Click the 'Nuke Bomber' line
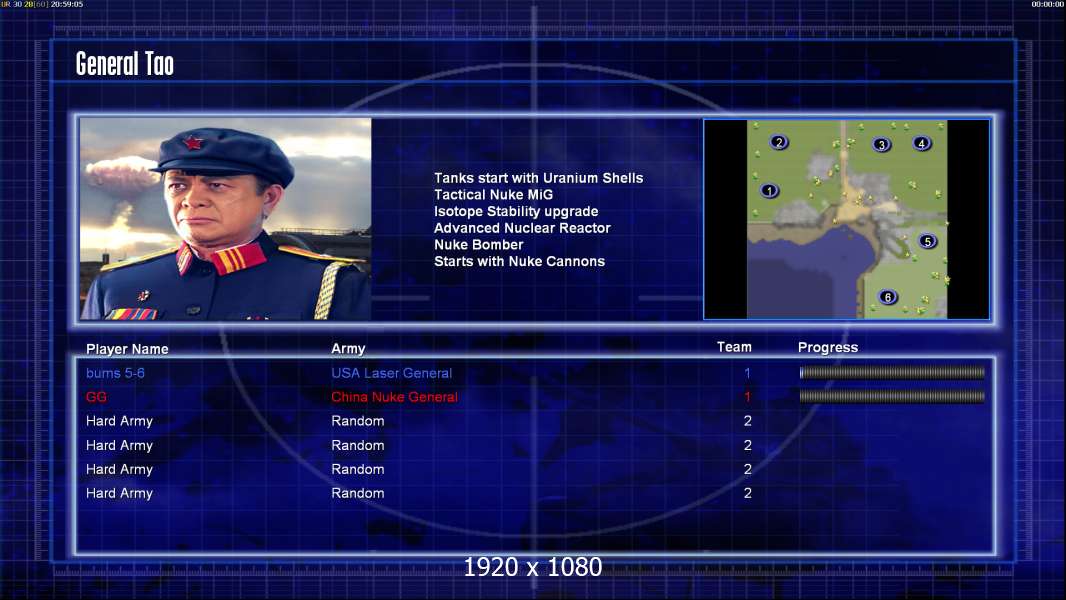The image size is (1066, 600). point(479,245)
